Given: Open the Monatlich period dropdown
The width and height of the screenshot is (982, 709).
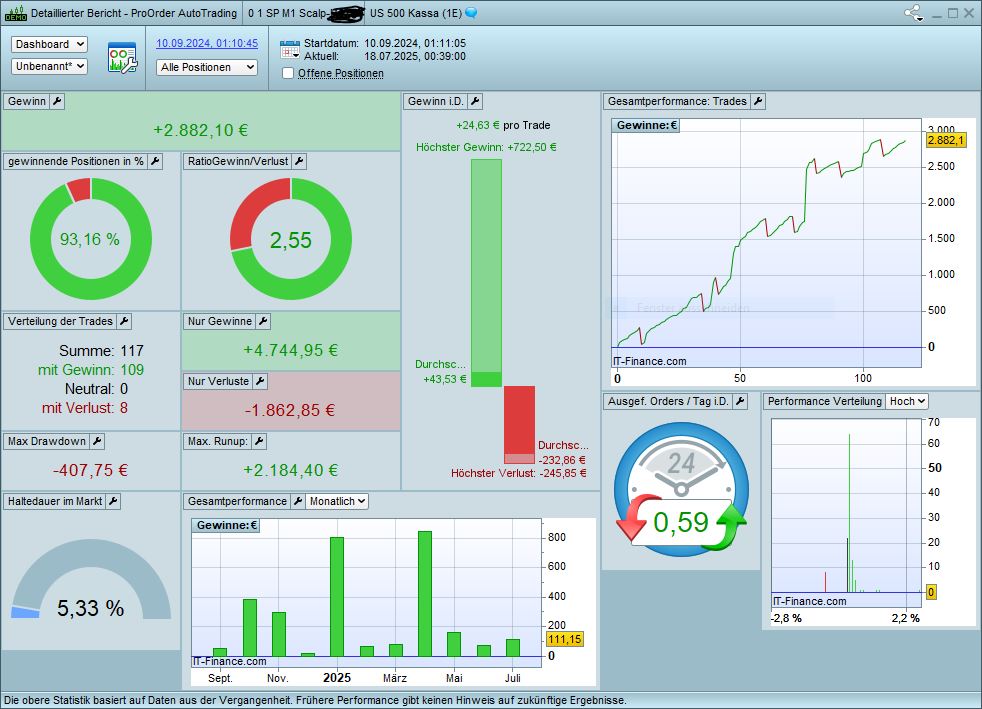Looking at the screenshot, I should pyautogui.click(x=337, y=501).
